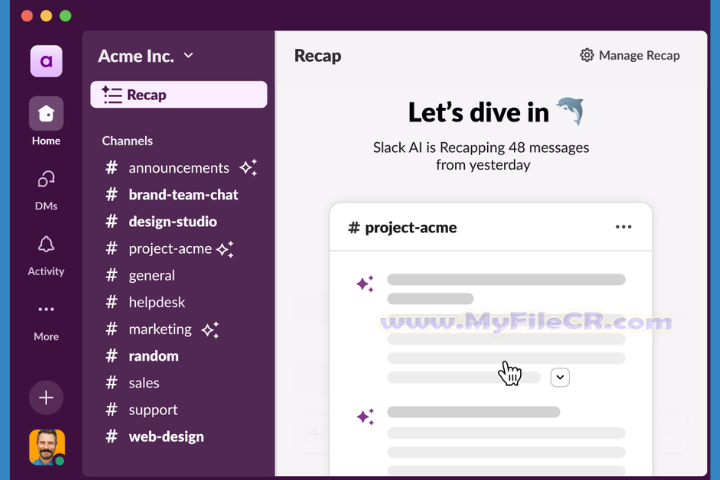Open the user profile avatar
The image size is (720, 480).
pos(47,447)
